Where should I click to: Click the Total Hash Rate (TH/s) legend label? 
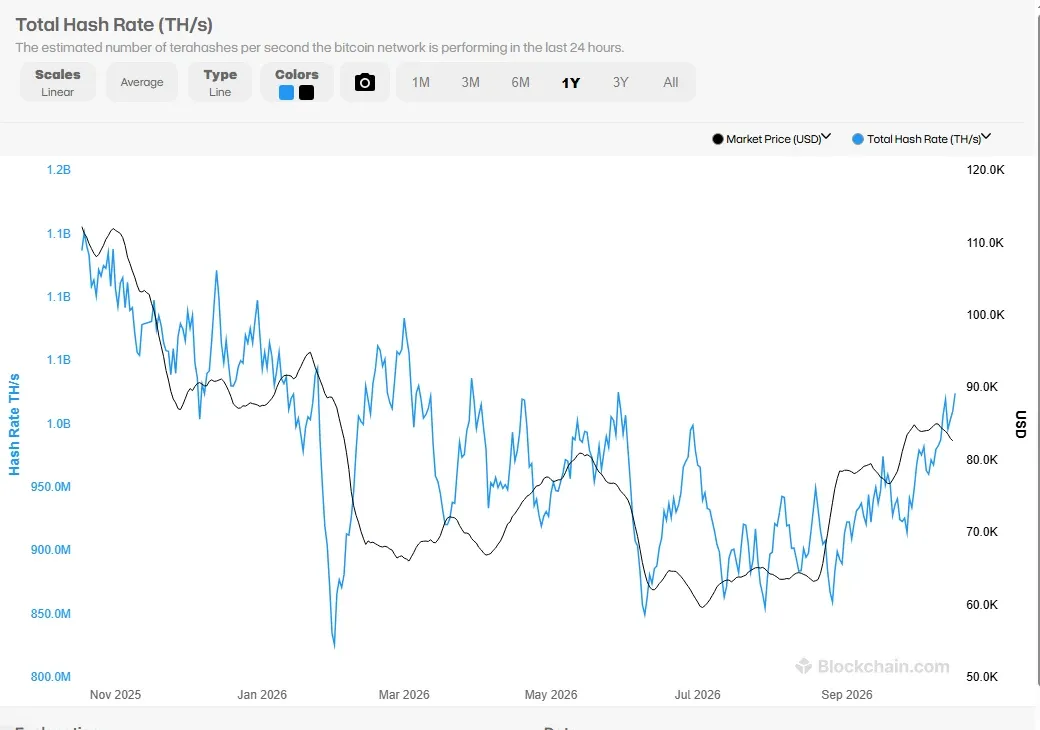coord(924,139)
